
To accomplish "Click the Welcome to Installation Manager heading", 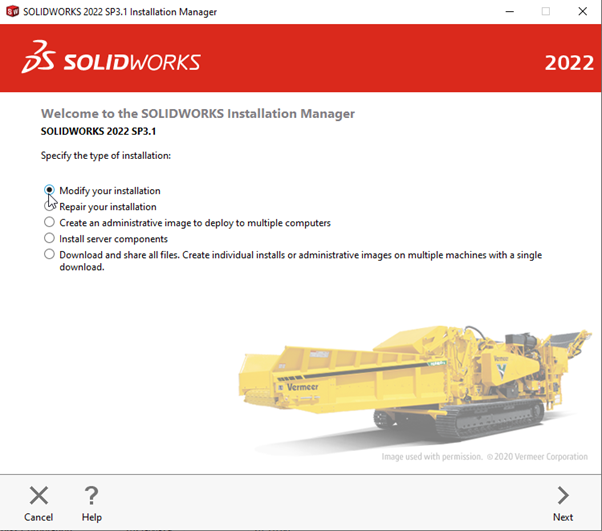I will (197, 114).
